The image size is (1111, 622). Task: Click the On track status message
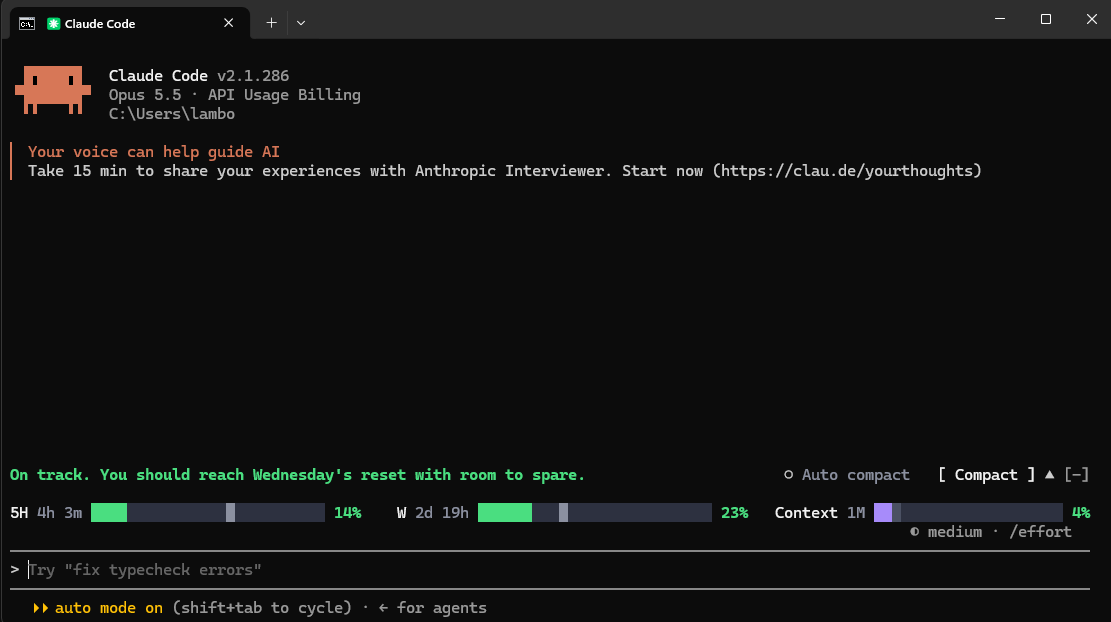(298, 475)
